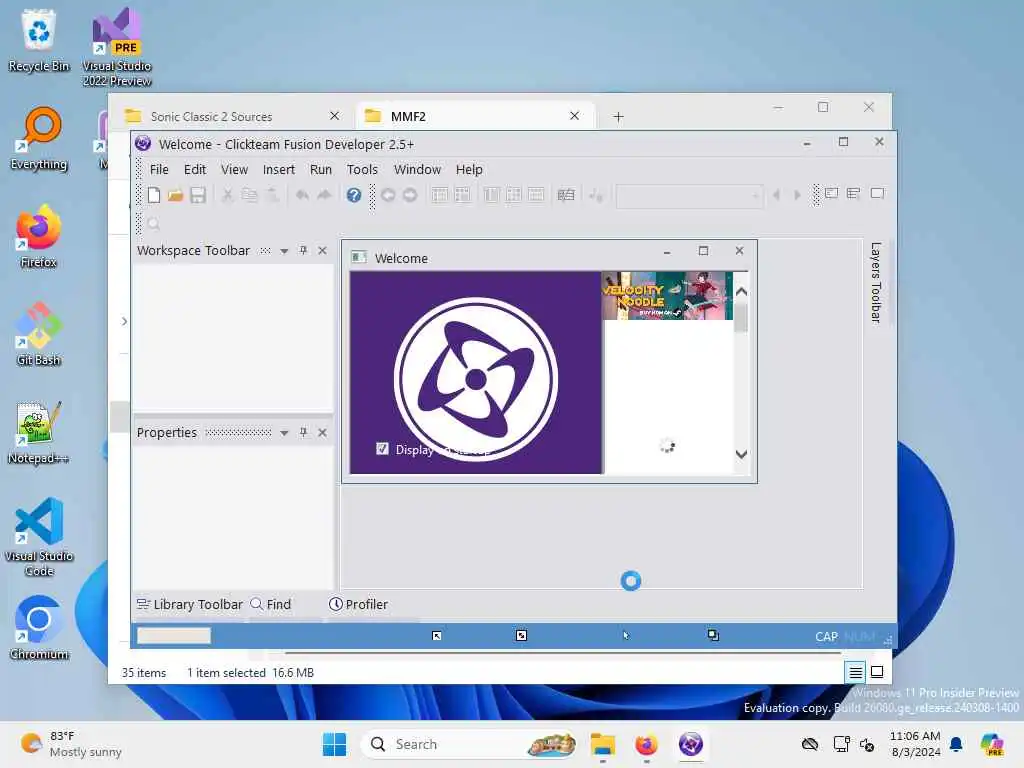This screenshot has height=768, width=1024.
Task: Add a new File Explorer tab
Action: (x=618, y=117)
